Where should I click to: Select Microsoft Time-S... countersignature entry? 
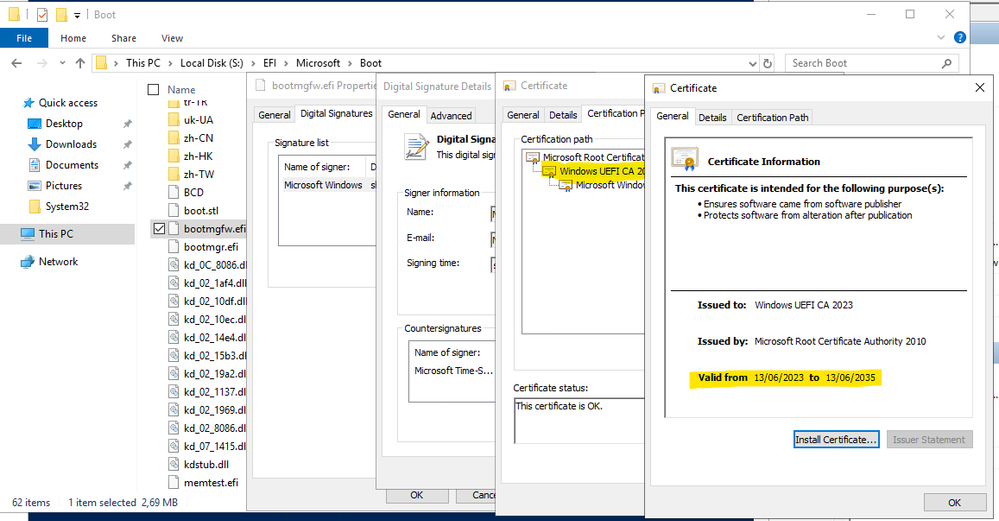pos(453,371)
